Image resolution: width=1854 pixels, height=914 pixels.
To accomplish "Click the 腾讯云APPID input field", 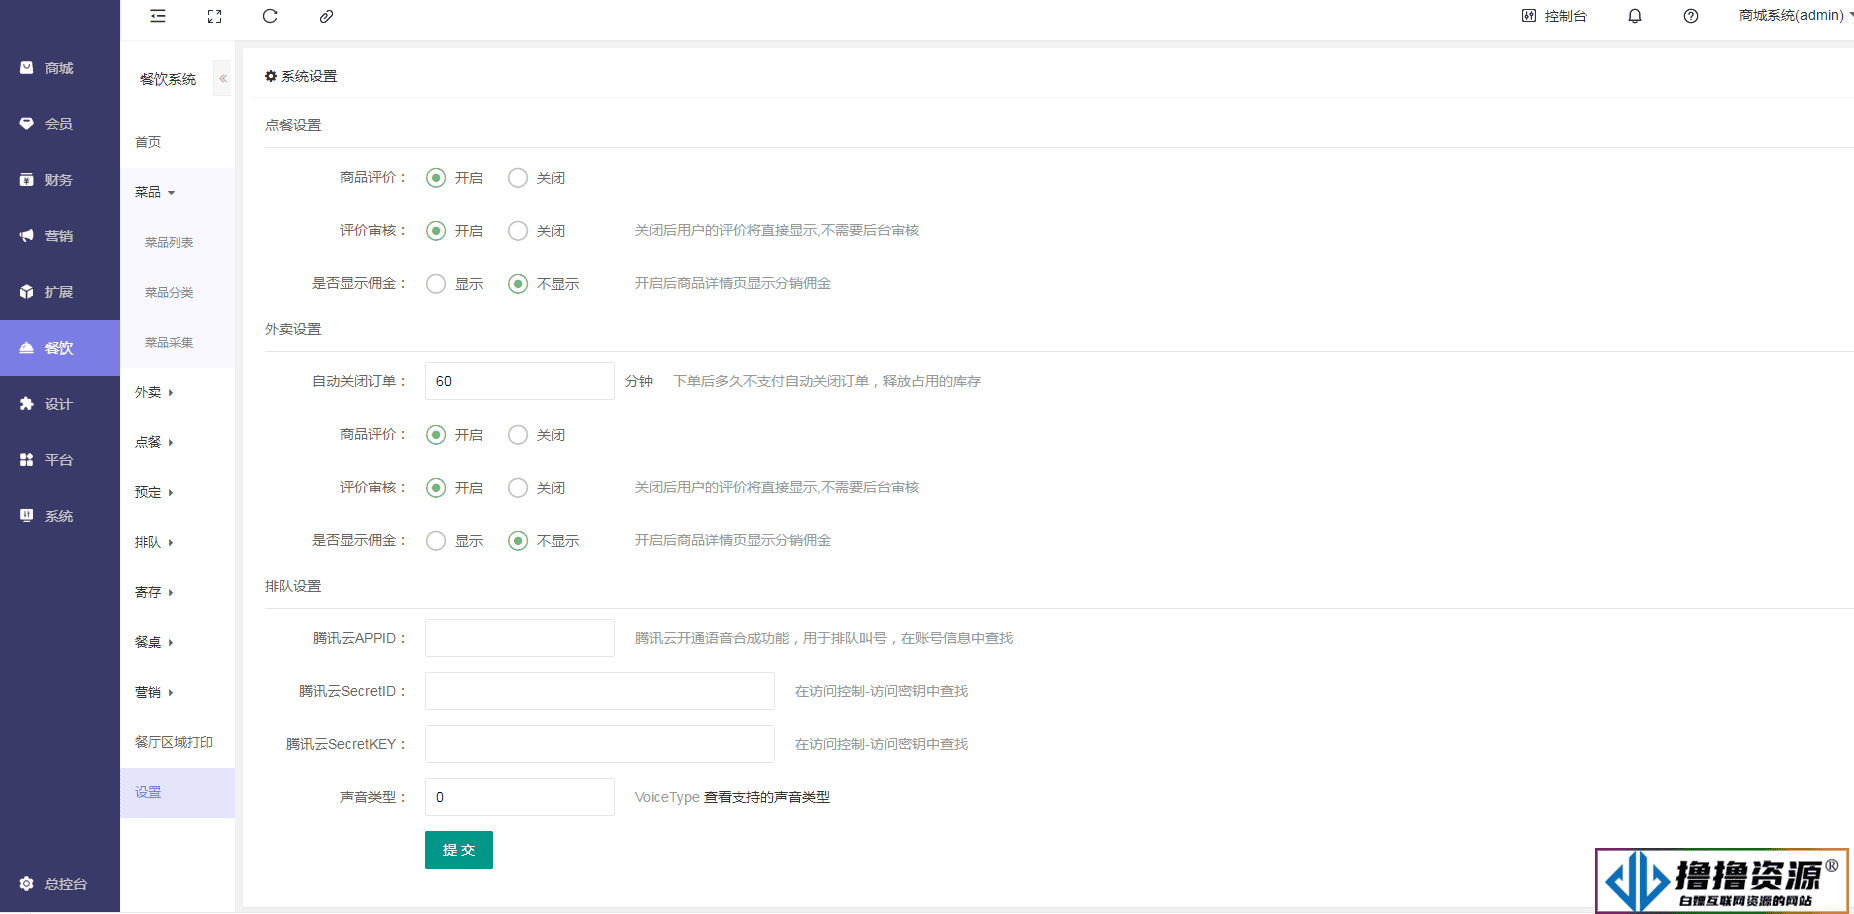I will tap(520, 638).
